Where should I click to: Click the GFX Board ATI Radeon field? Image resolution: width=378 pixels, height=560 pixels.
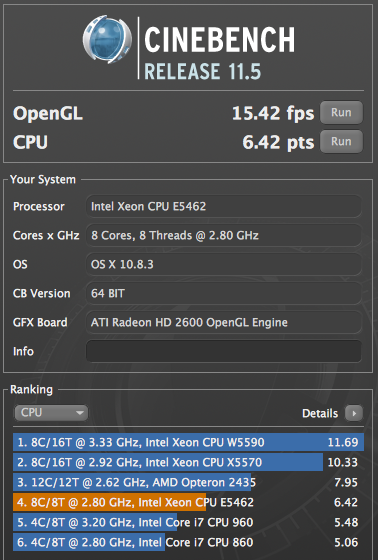pyautogui.click(x=224, y=322)
